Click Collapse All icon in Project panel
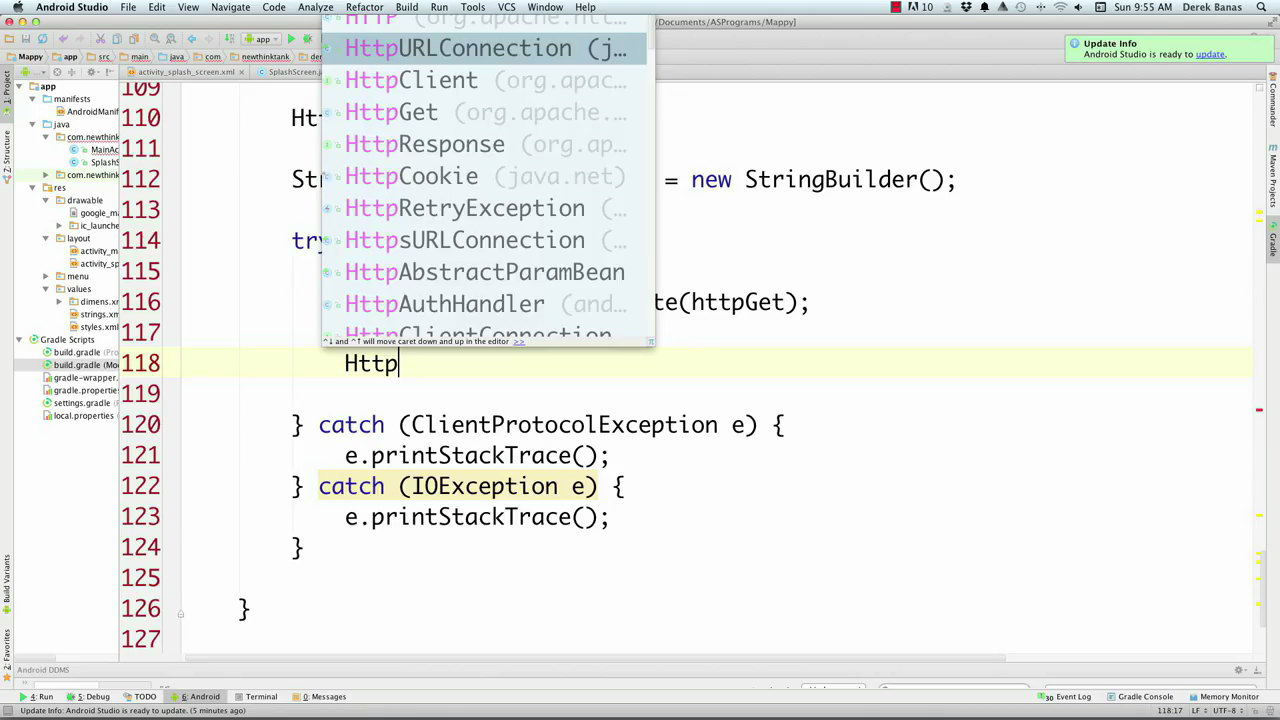The image size is (1280, 720). pos(72,72)
